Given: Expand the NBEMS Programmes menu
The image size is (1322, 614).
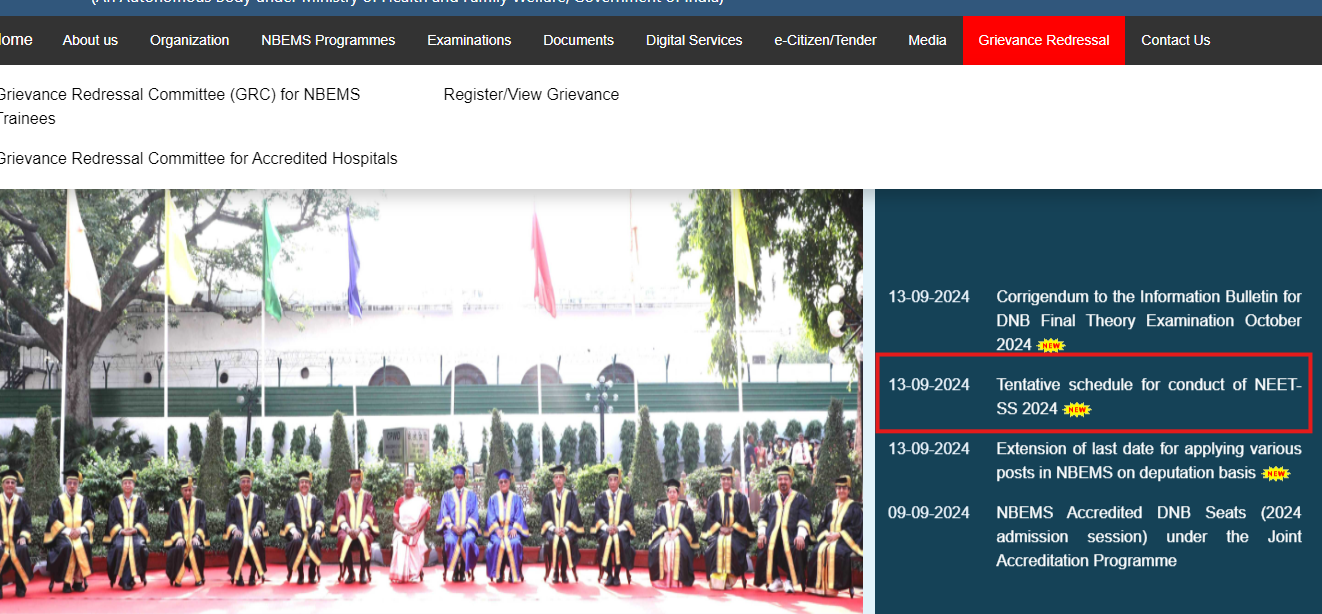Looking at the screenshot, I should pyautogui.click(x=328, y=40).
